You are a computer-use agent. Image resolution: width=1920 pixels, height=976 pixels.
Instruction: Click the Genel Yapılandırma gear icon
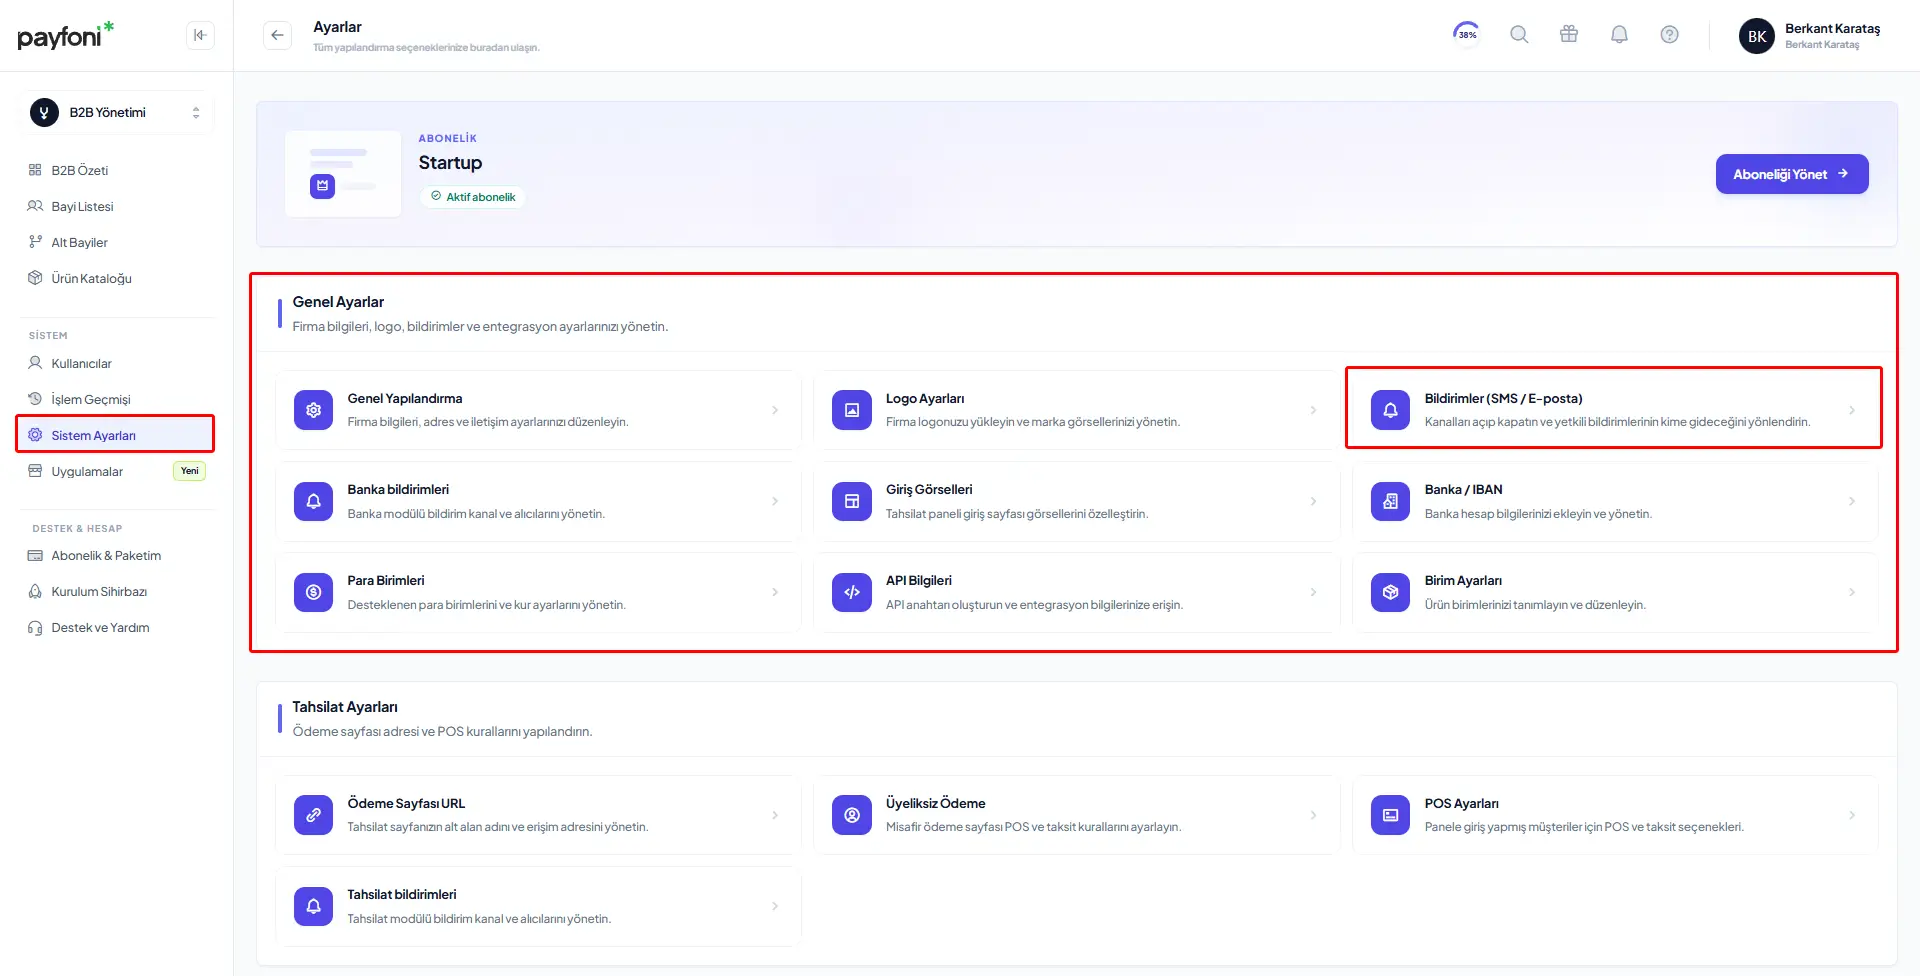313,410
